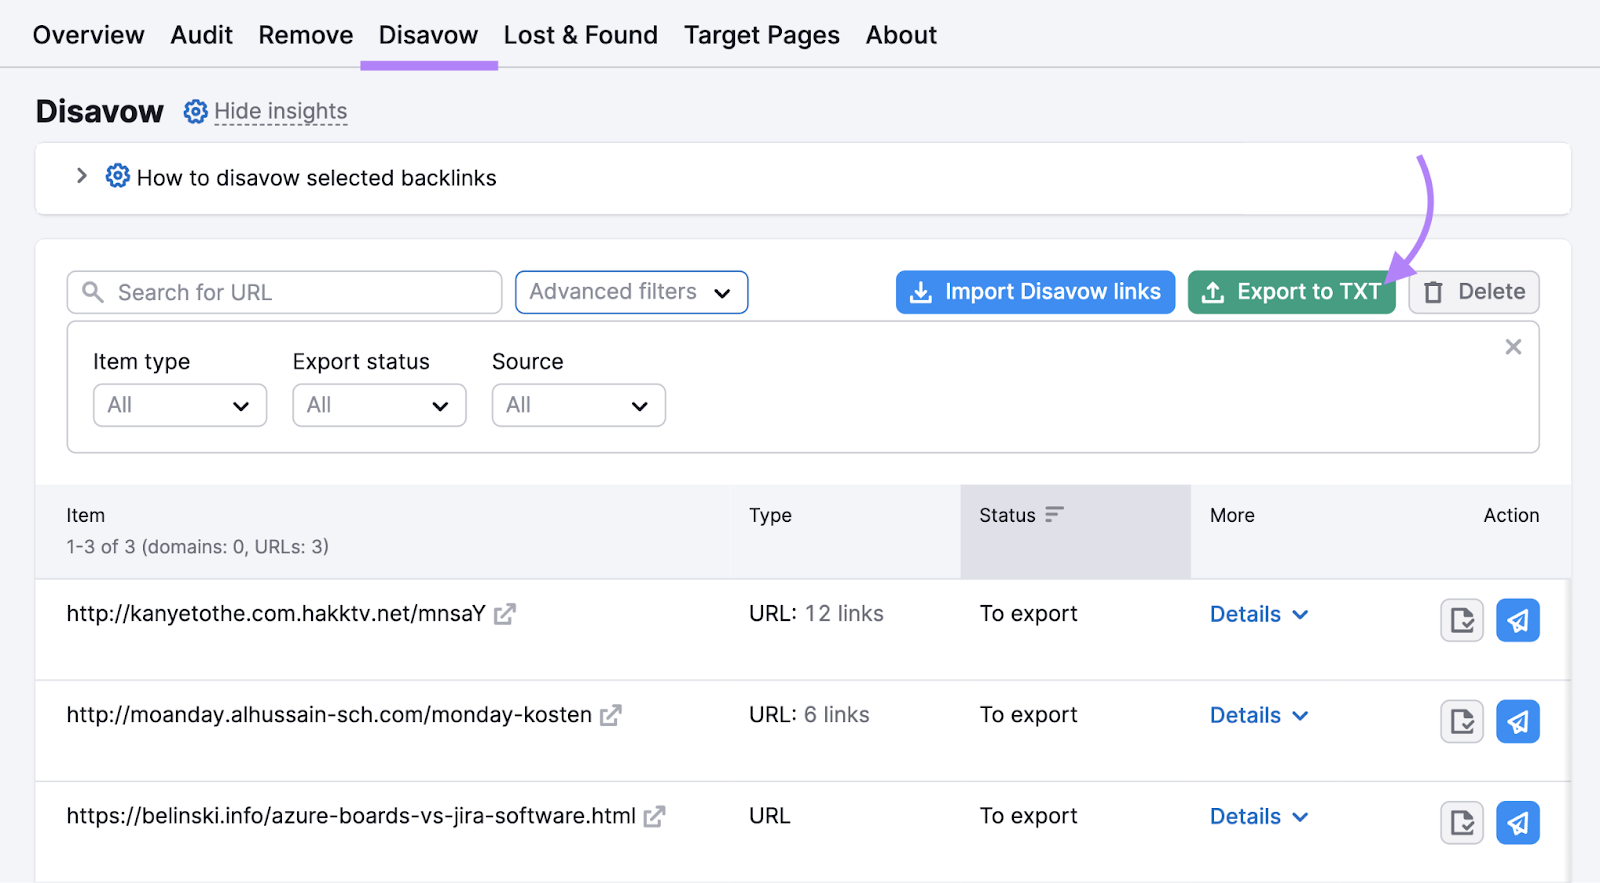The width and height of the screenshot is (1600, 883).
Task: Open the Lost & Found tab
Action: 580,35
